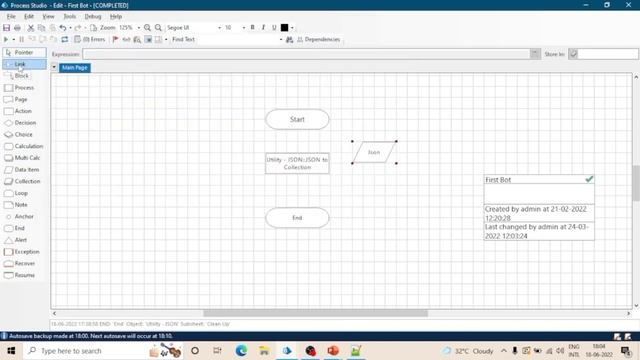The width and height of the screenshot is (640, 360).
Task: Open the Go button dropdown arrow
Action: coord(13,40)
